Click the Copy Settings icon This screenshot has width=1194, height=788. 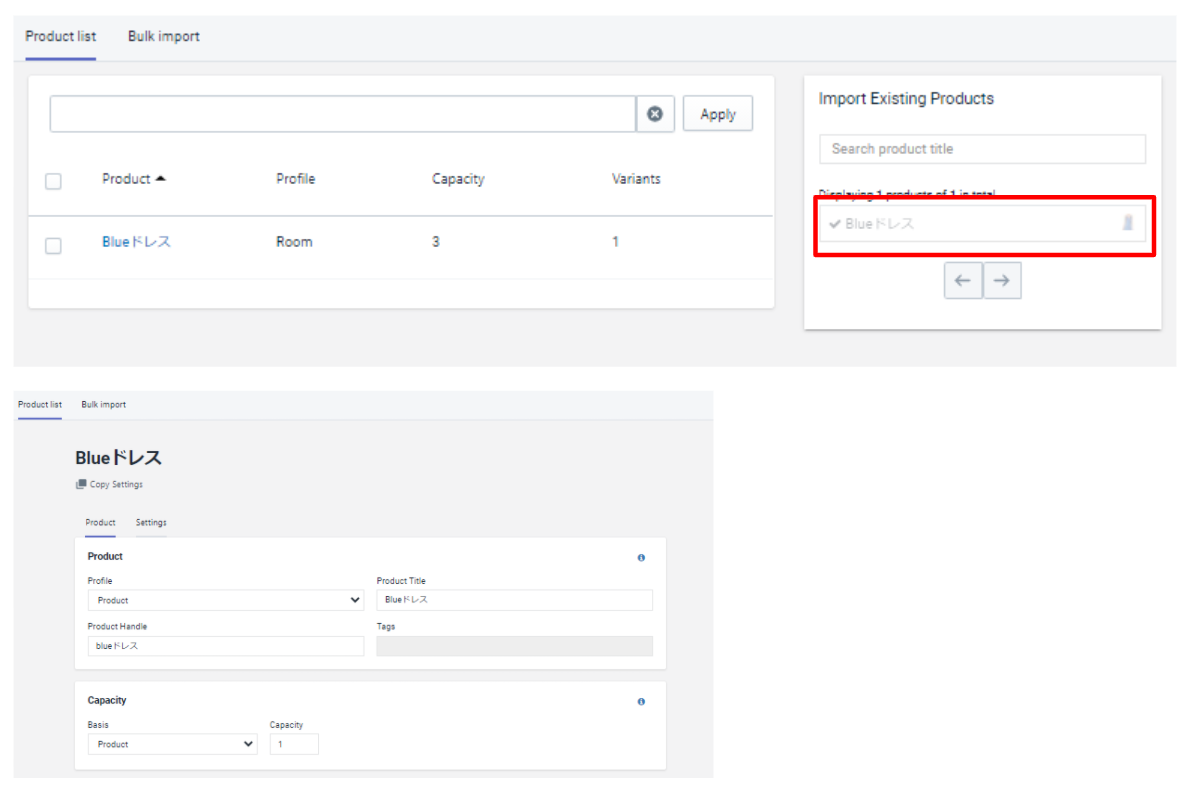81,484
